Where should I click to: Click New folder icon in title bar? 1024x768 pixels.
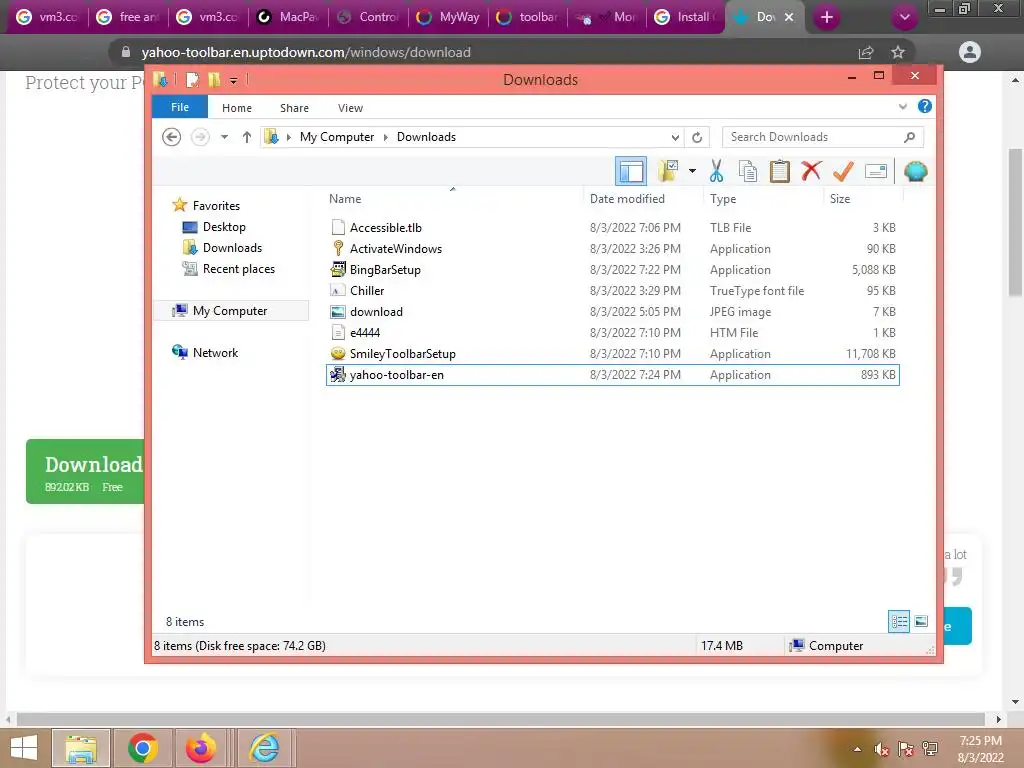point(214,80)
